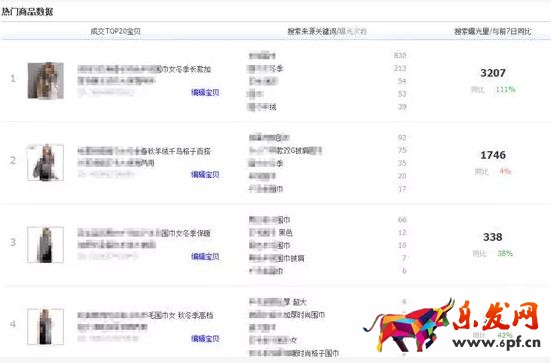Click exposure value 338

493,237
